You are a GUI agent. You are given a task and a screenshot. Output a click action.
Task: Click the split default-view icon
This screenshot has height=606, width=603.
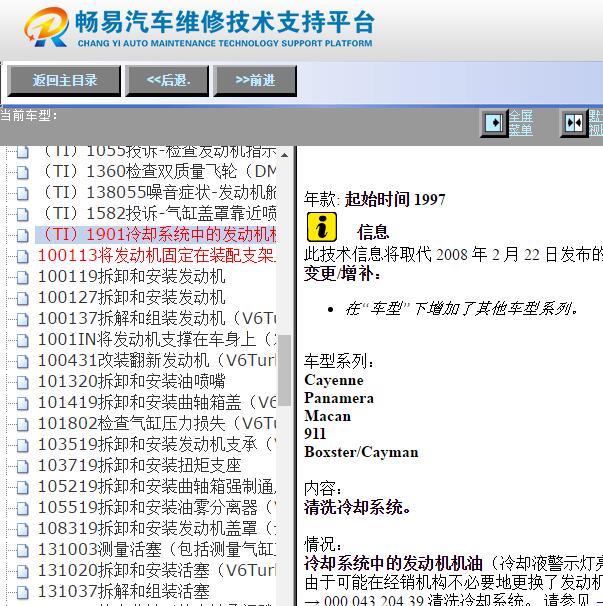(x=574, y=123)
